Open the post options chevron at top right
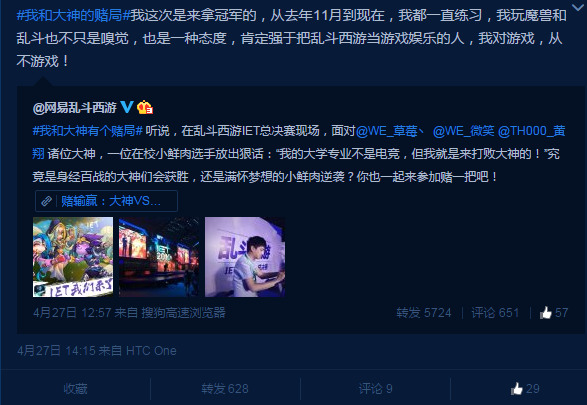587x405 pixels. coord(578,6)
